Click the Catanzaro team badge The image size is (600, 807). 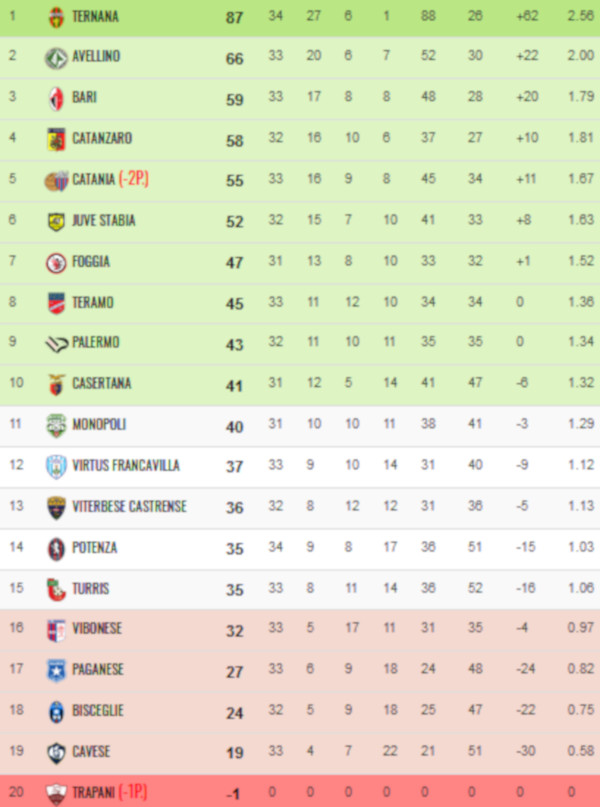[x=56, y=139]
